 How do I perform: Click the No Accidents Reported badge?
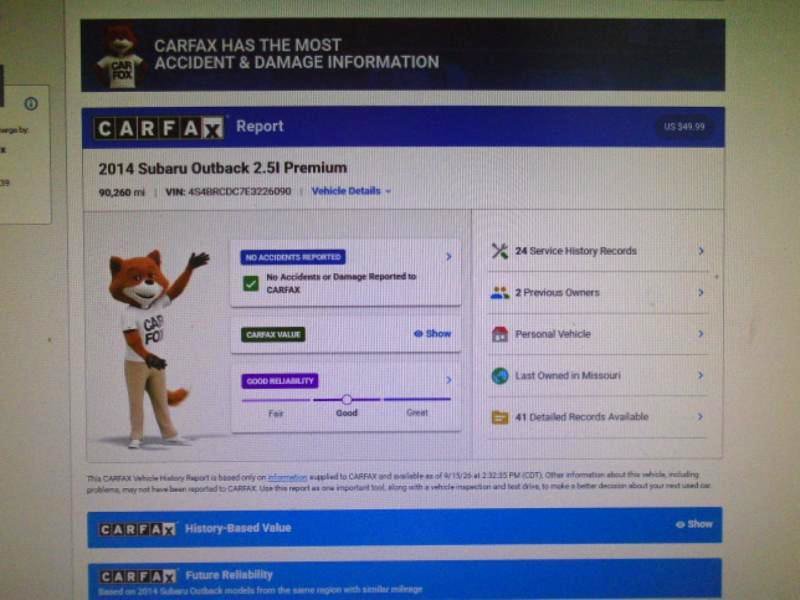coord(293,257)
